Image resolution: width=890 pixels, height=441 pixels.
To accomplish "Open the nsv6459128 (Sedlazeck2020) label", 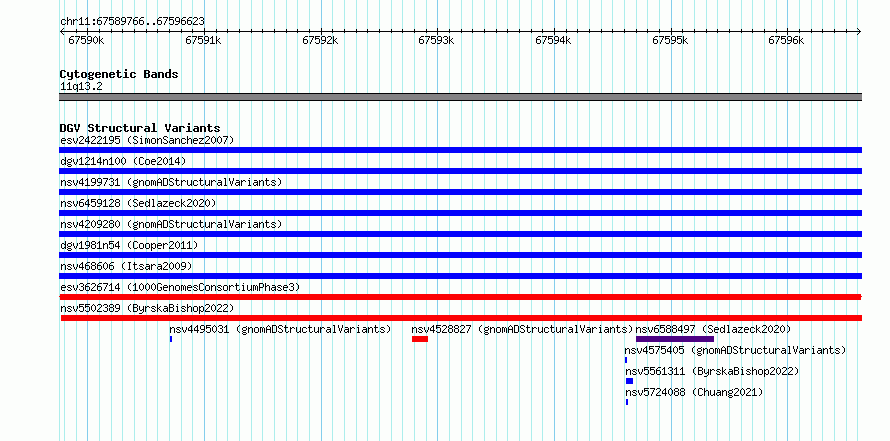I will (138, 203).
